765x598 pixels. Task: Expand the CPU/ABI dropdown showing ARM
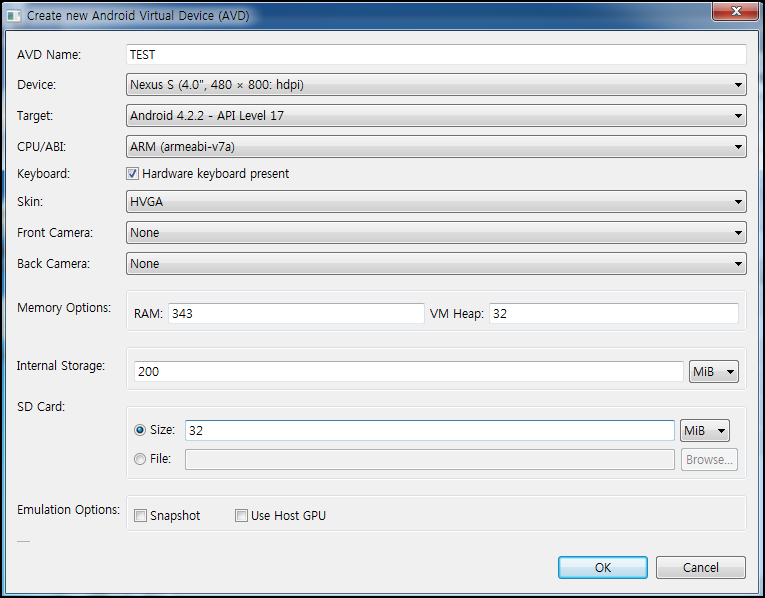click(x=436, y=146)
